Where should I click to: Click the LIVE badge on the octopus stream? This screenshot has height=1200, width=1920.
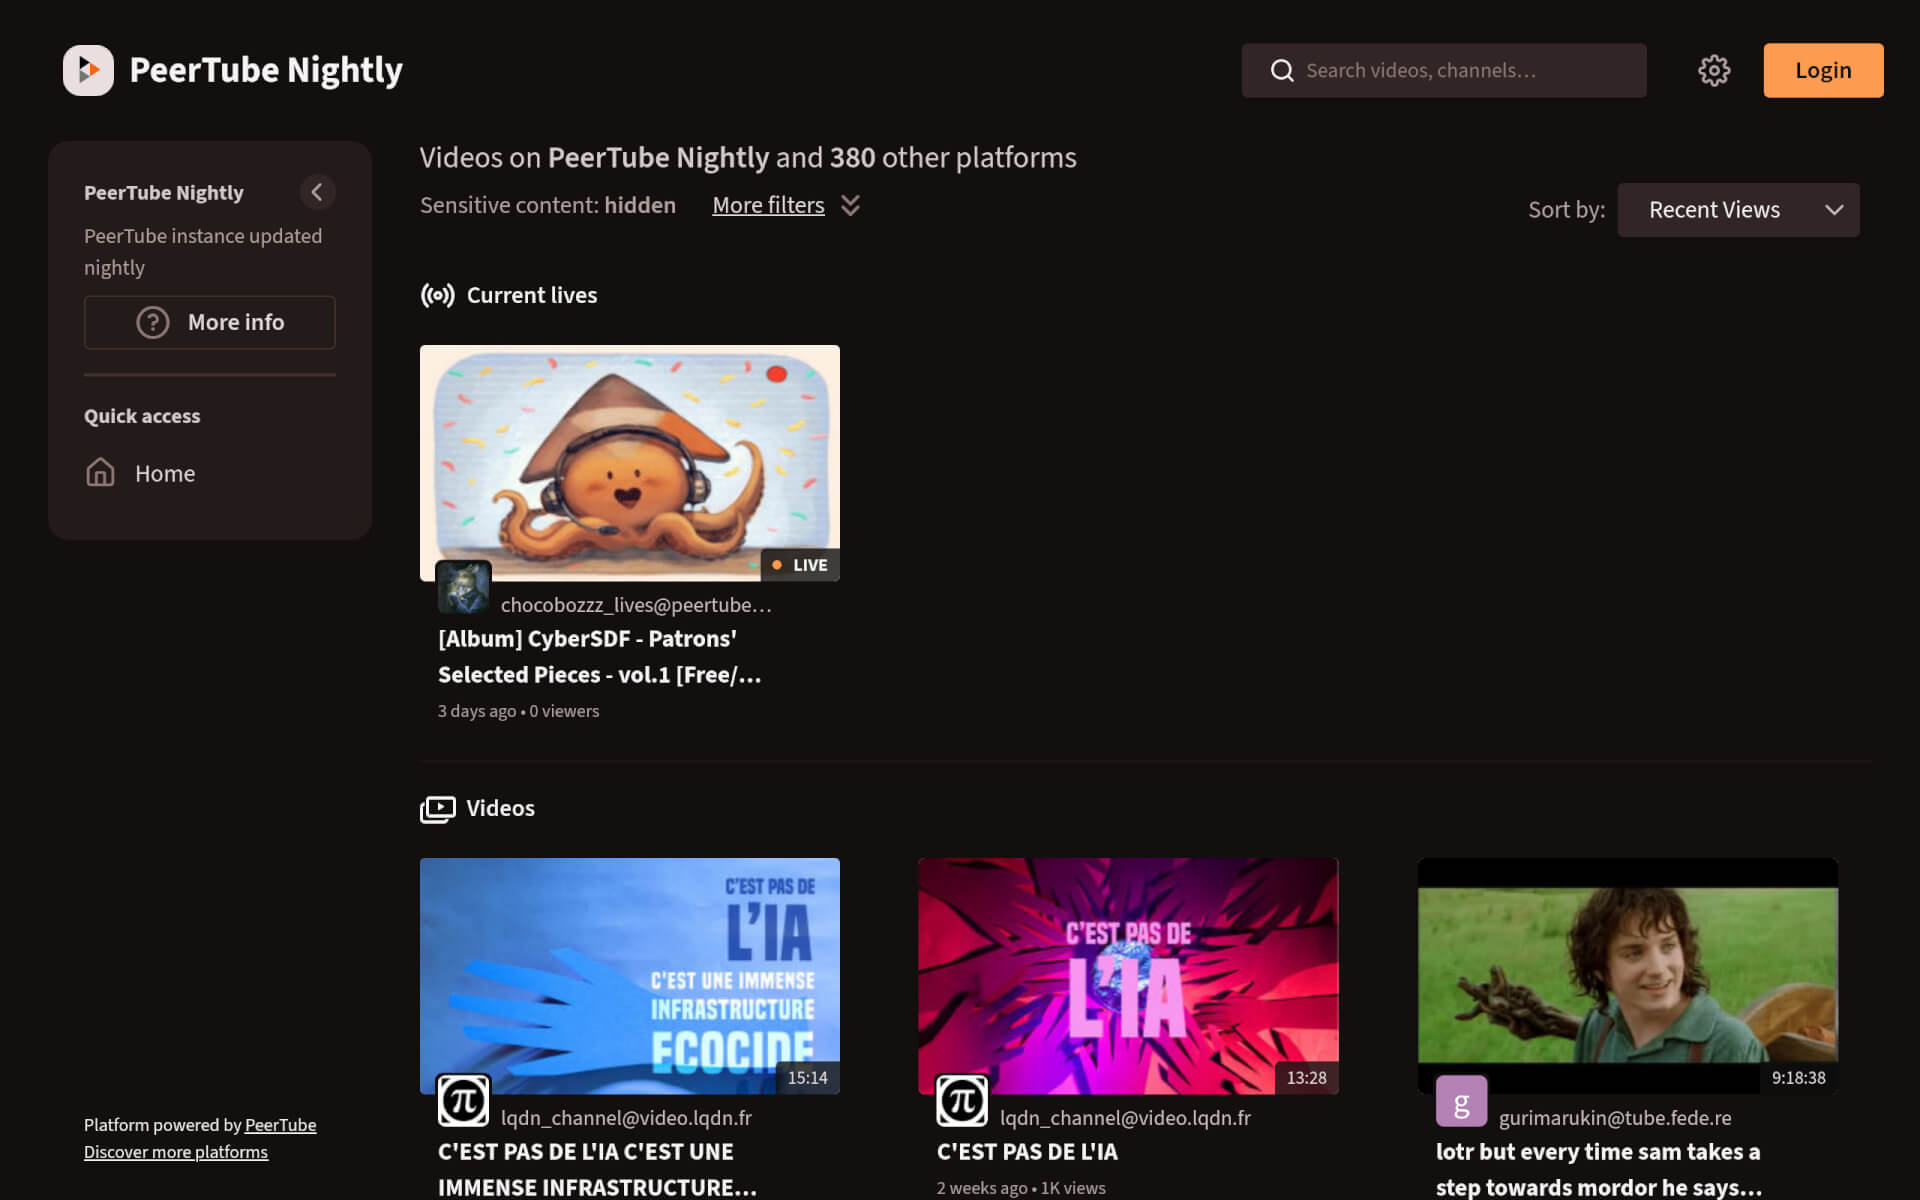[x=800, y=564]
